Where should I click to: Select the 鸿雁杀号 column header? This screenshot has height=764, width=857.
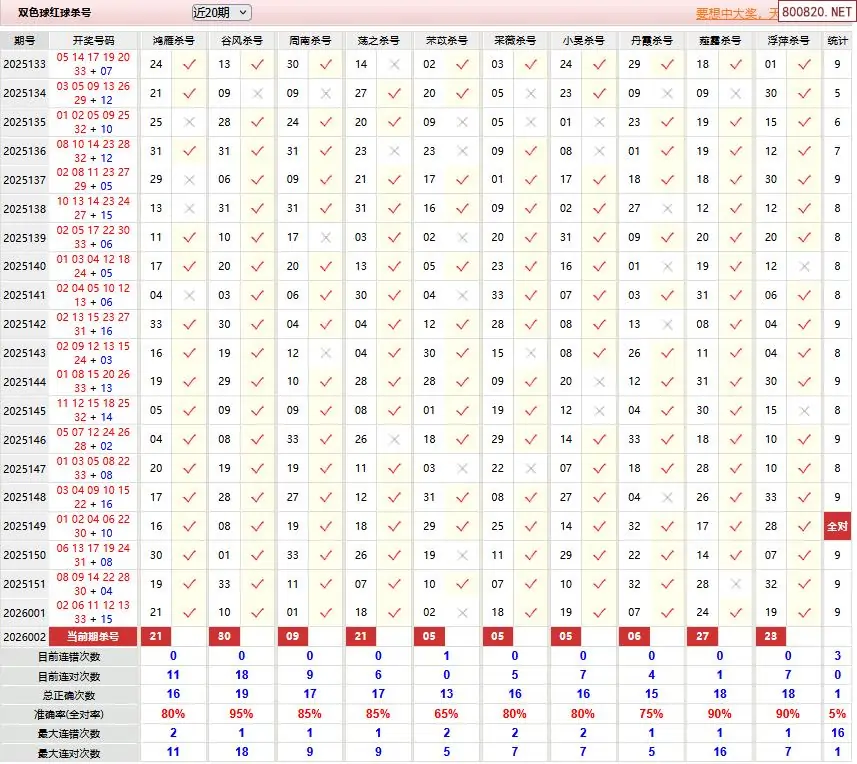[174, 41]
